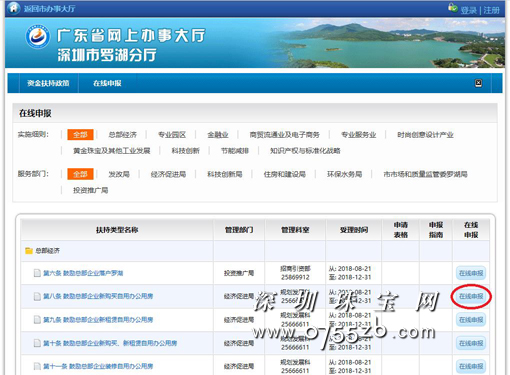The height and width of the screenshot is (375, 510).
Task: Filter by 知识产权与标准化战略
Action: [x=305, y=151]
